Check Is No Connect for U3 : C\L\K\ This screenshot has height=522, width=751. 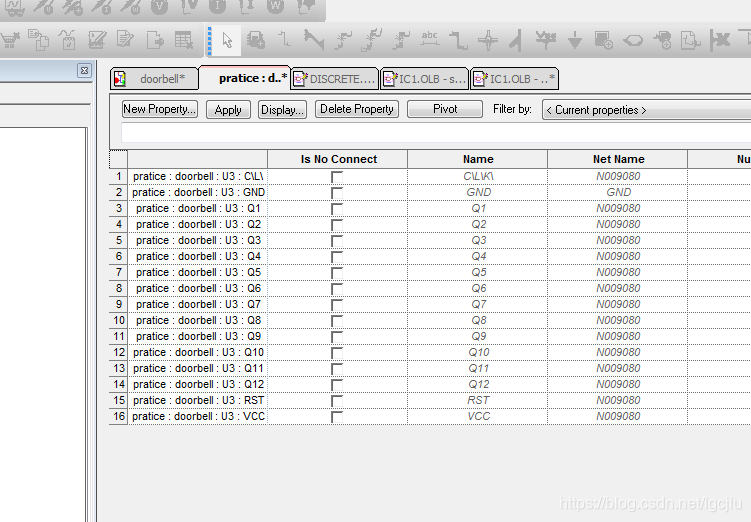pos(337,177)
